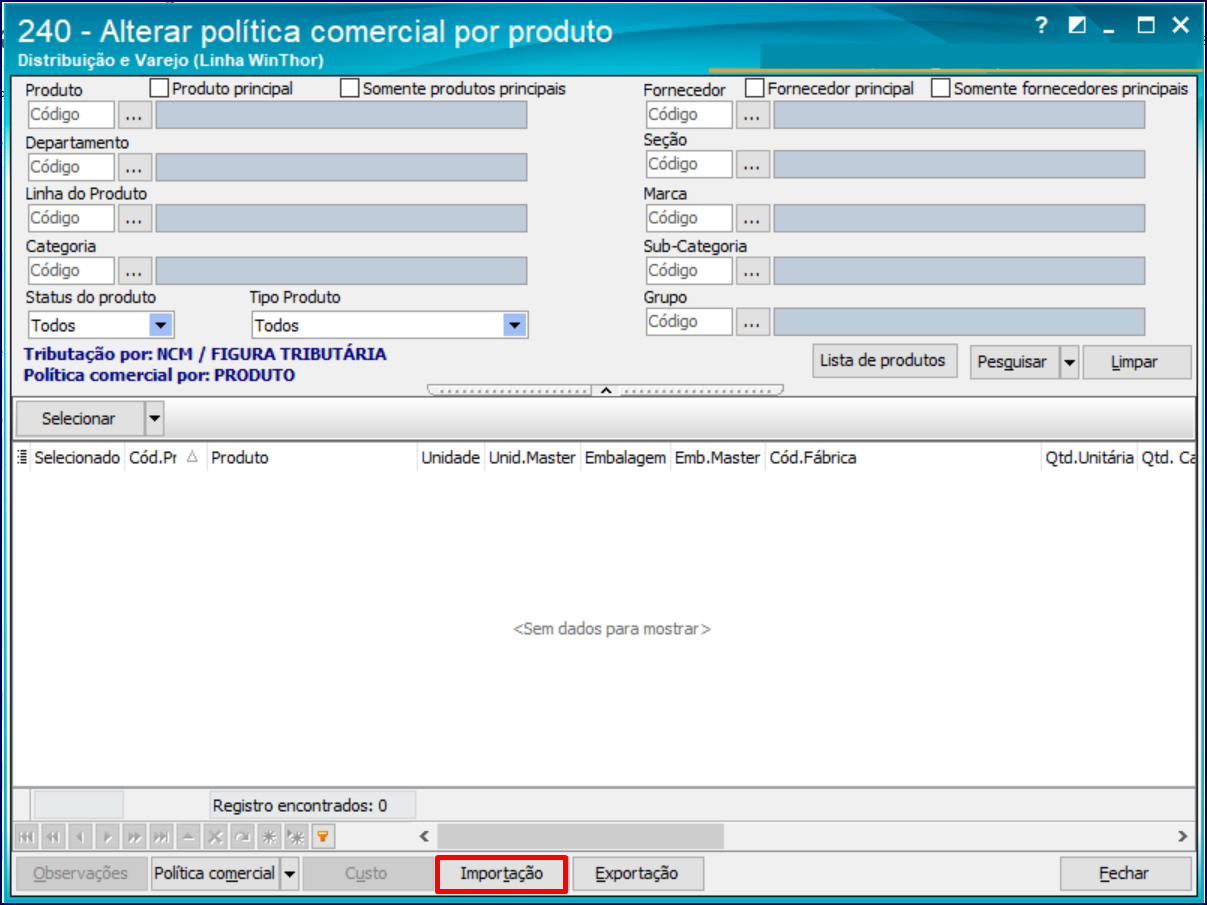Check the Produto principal checkbox
This screenshot has height=905, width=1207.
point(159,88)
